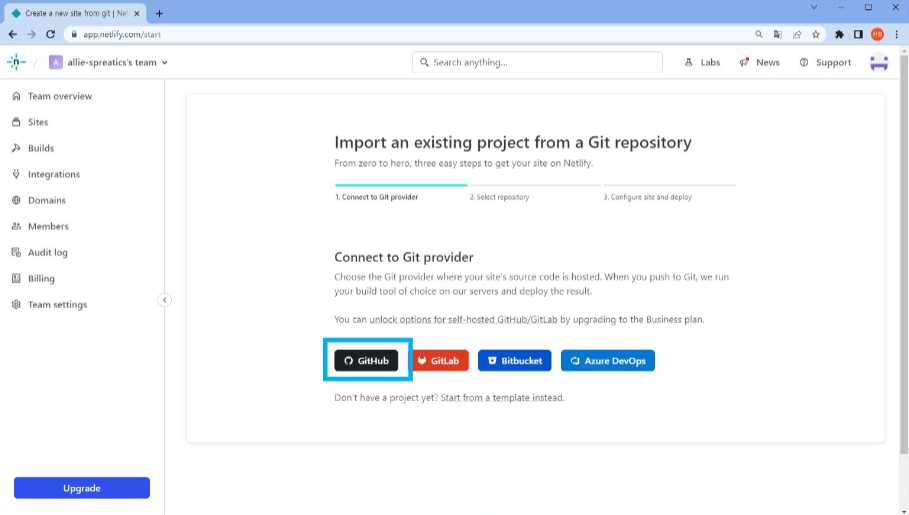Viewport: 909px width, 515px height.
Task: Open the user avatar menu
Action: click(879, 62)
